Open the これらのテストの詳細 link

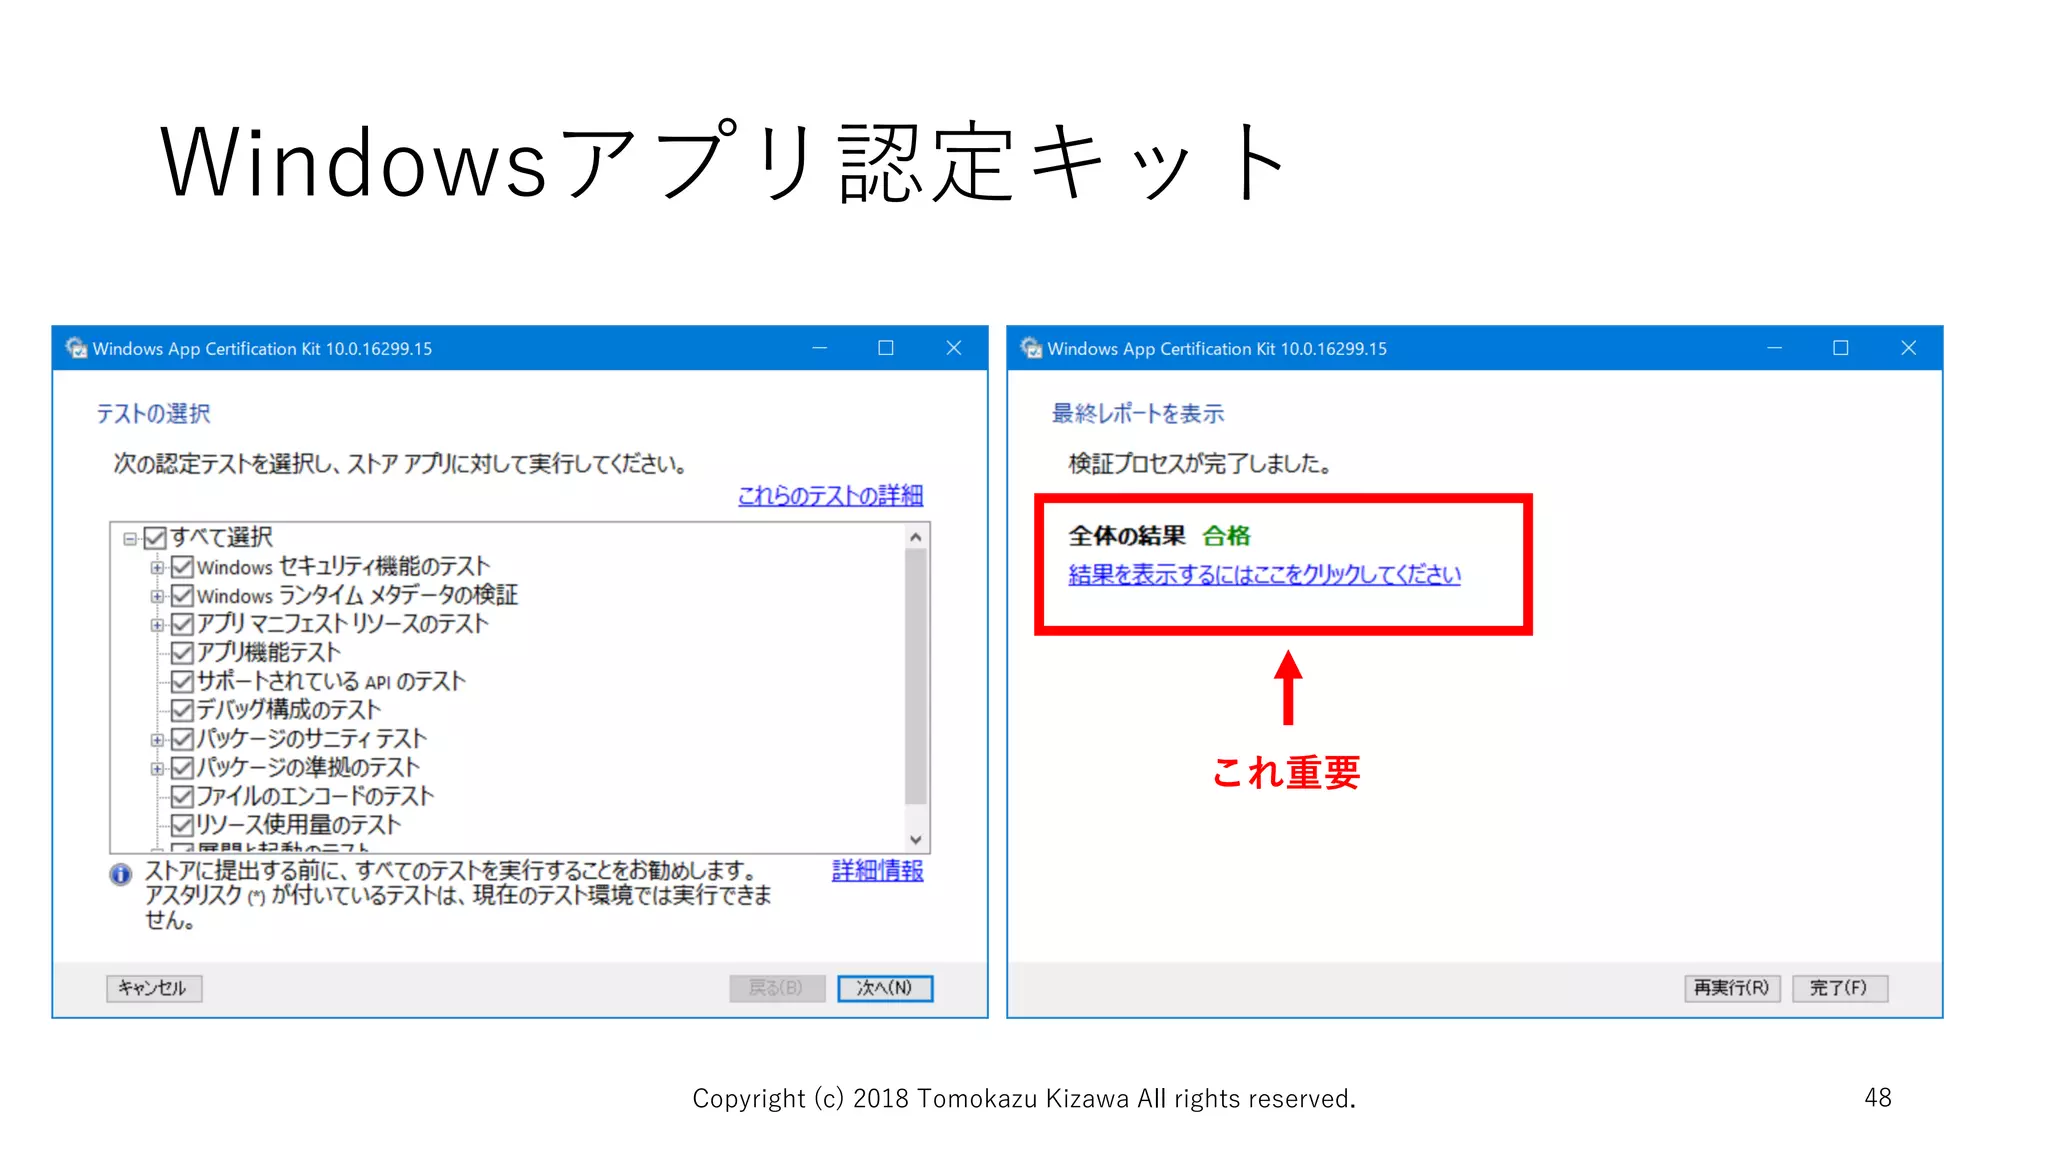click(x=830, y=496)
